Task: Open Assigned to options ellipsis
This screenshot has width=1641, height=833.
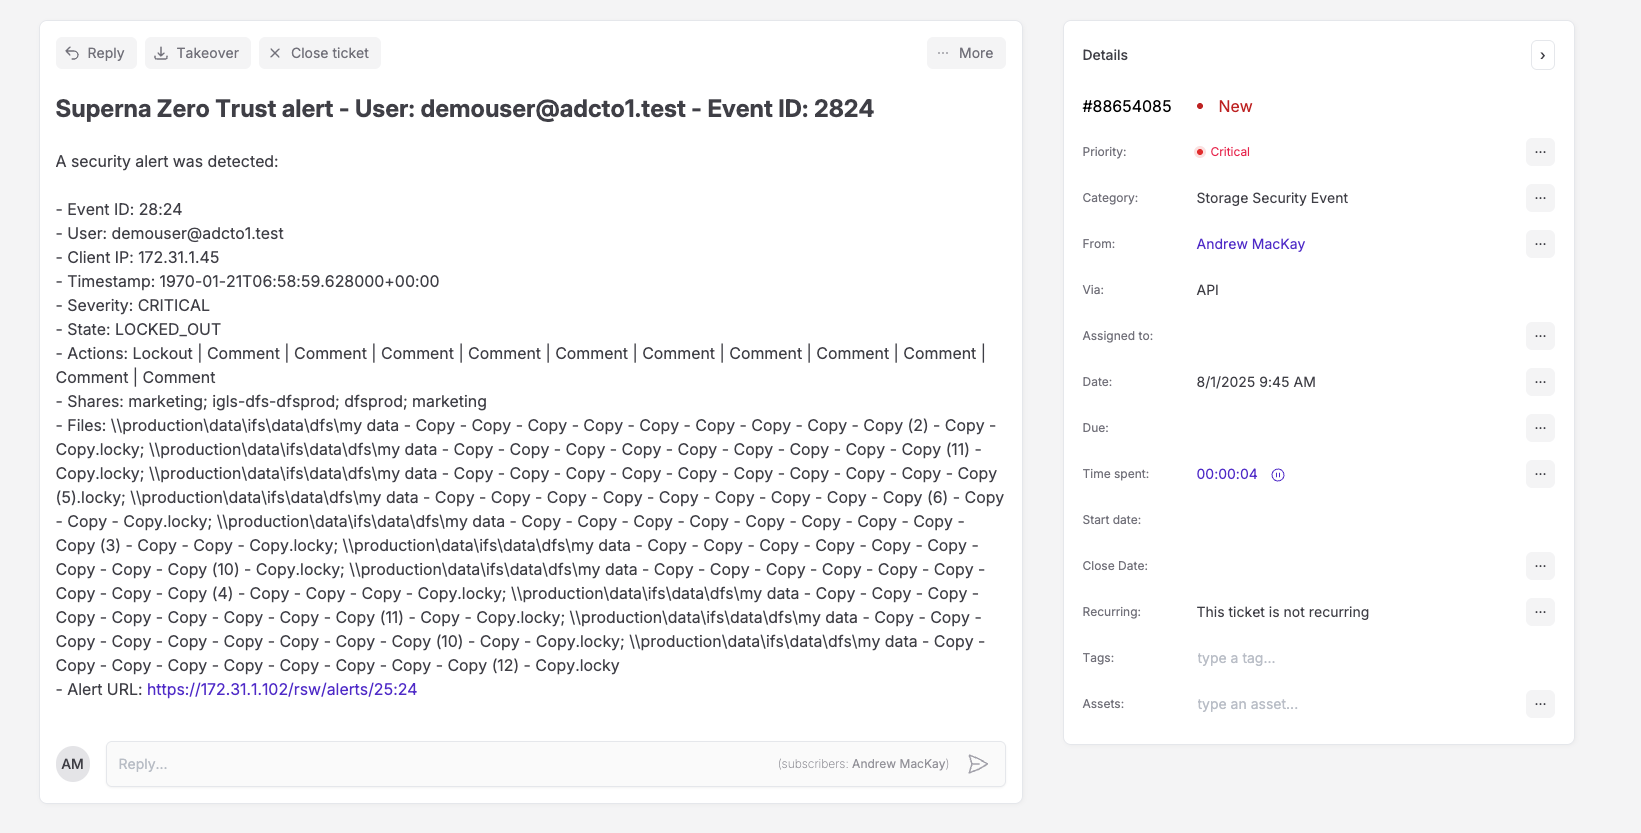Action: (1540, 336)
